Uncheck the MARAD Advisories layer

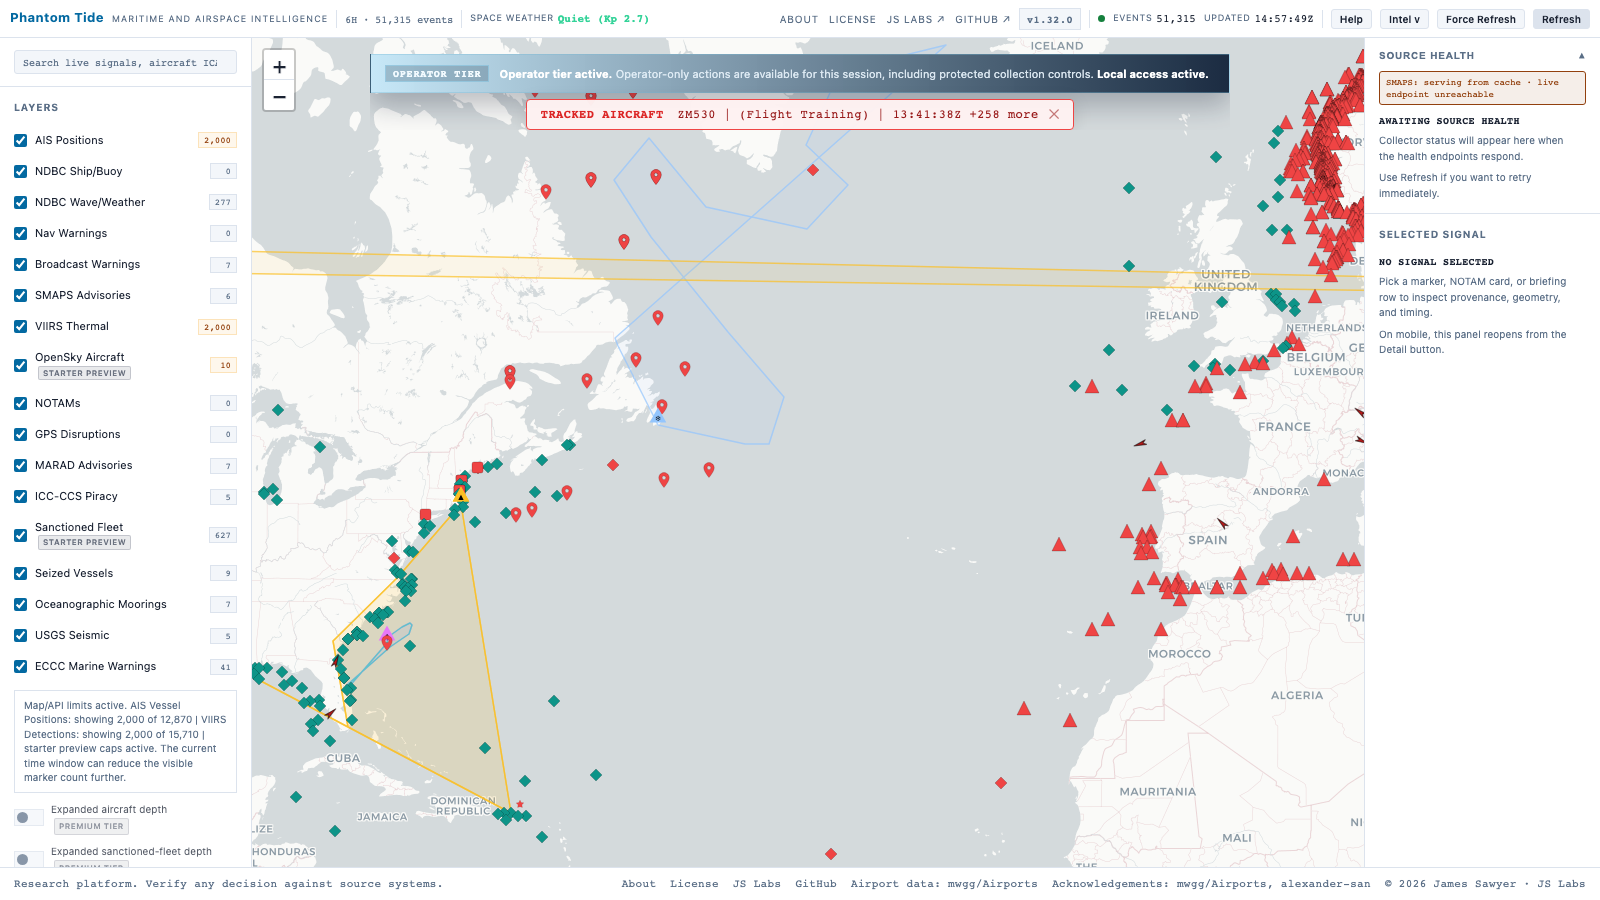pos(21,465)
